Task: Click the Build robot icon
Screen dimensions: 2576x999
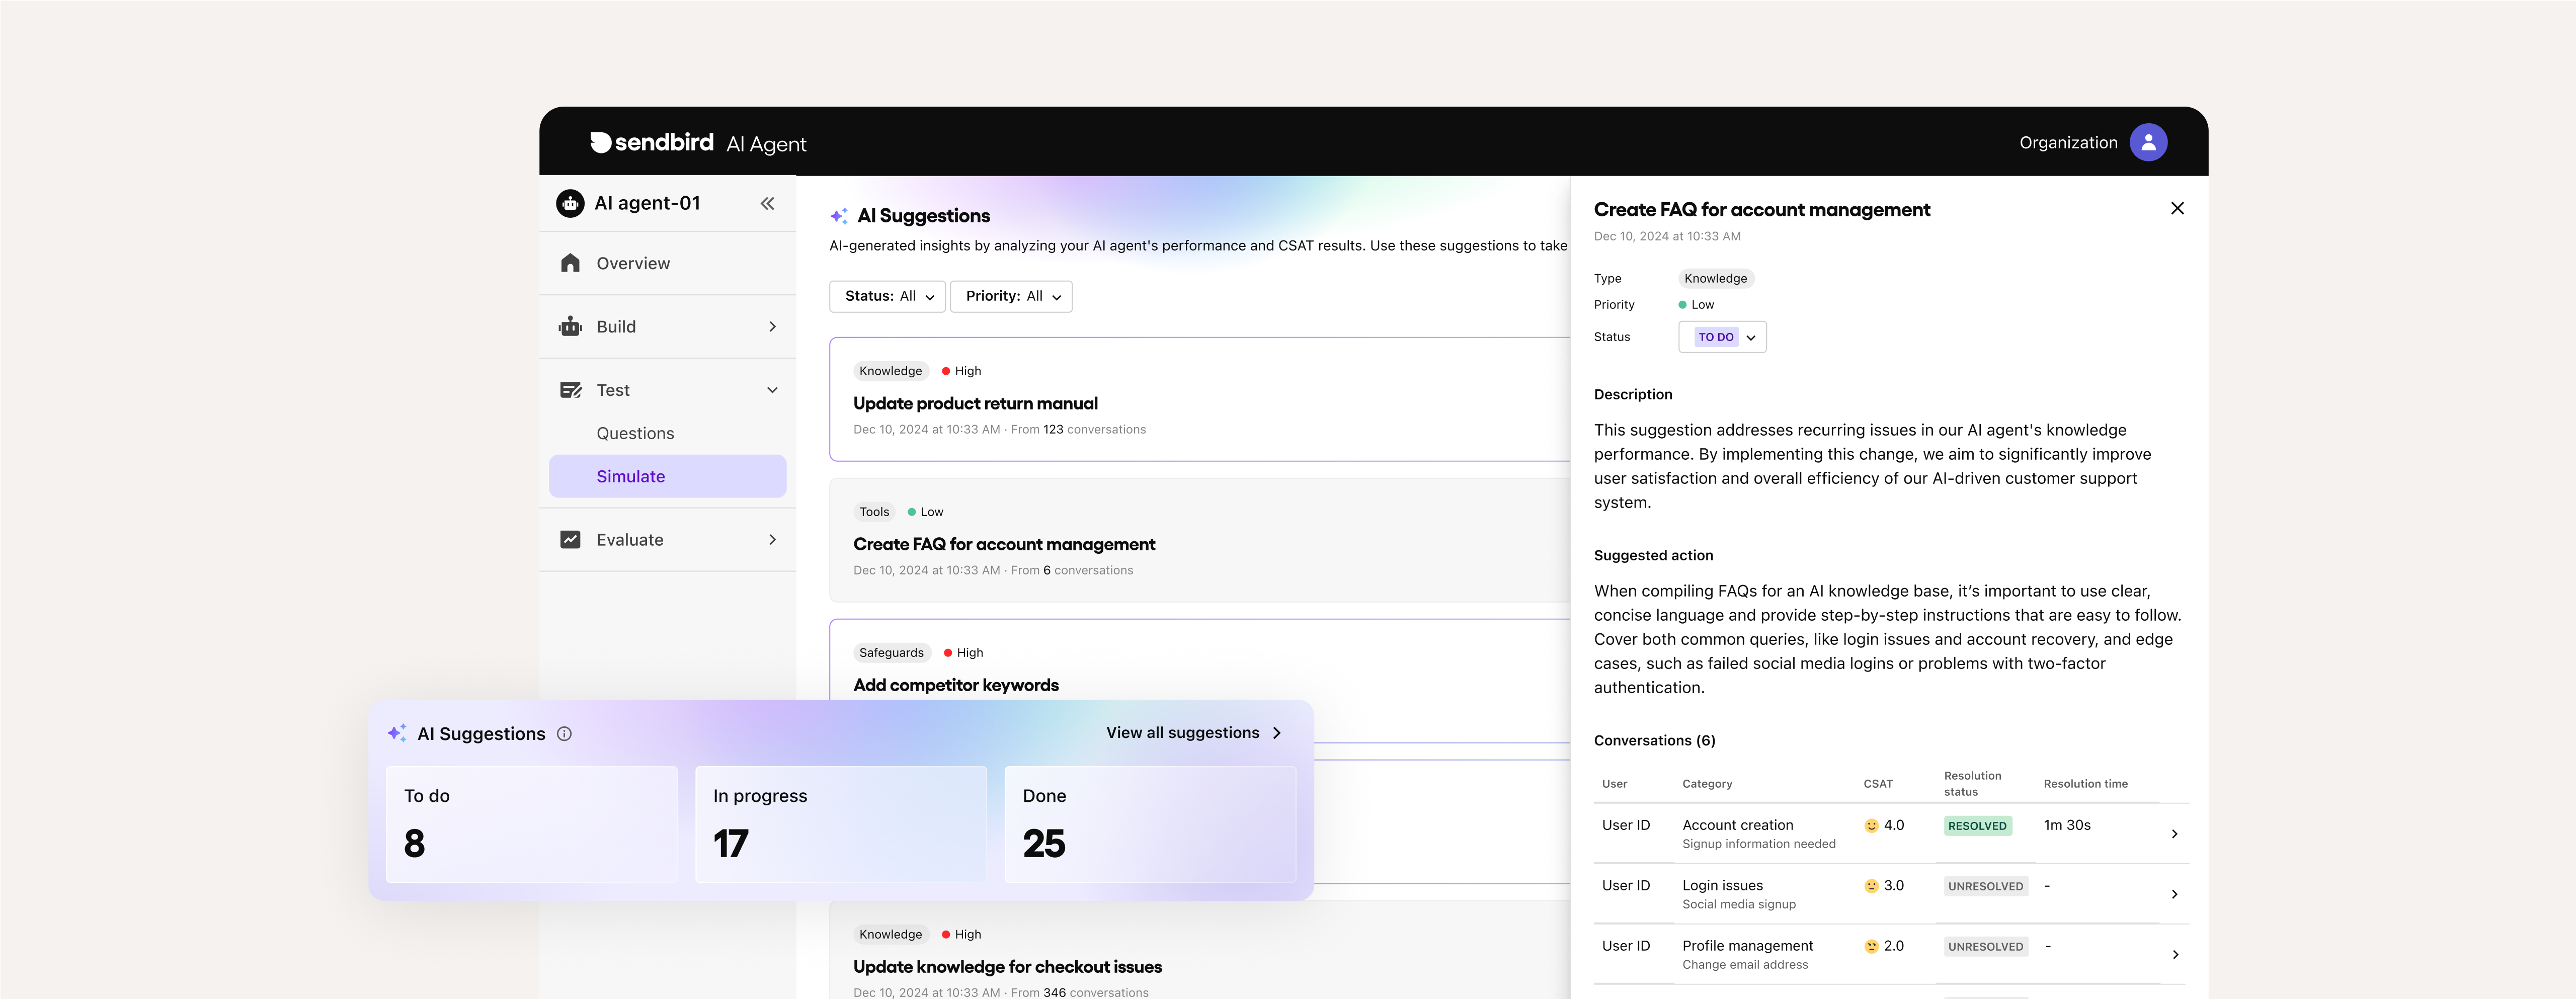Action: (570, 327)
